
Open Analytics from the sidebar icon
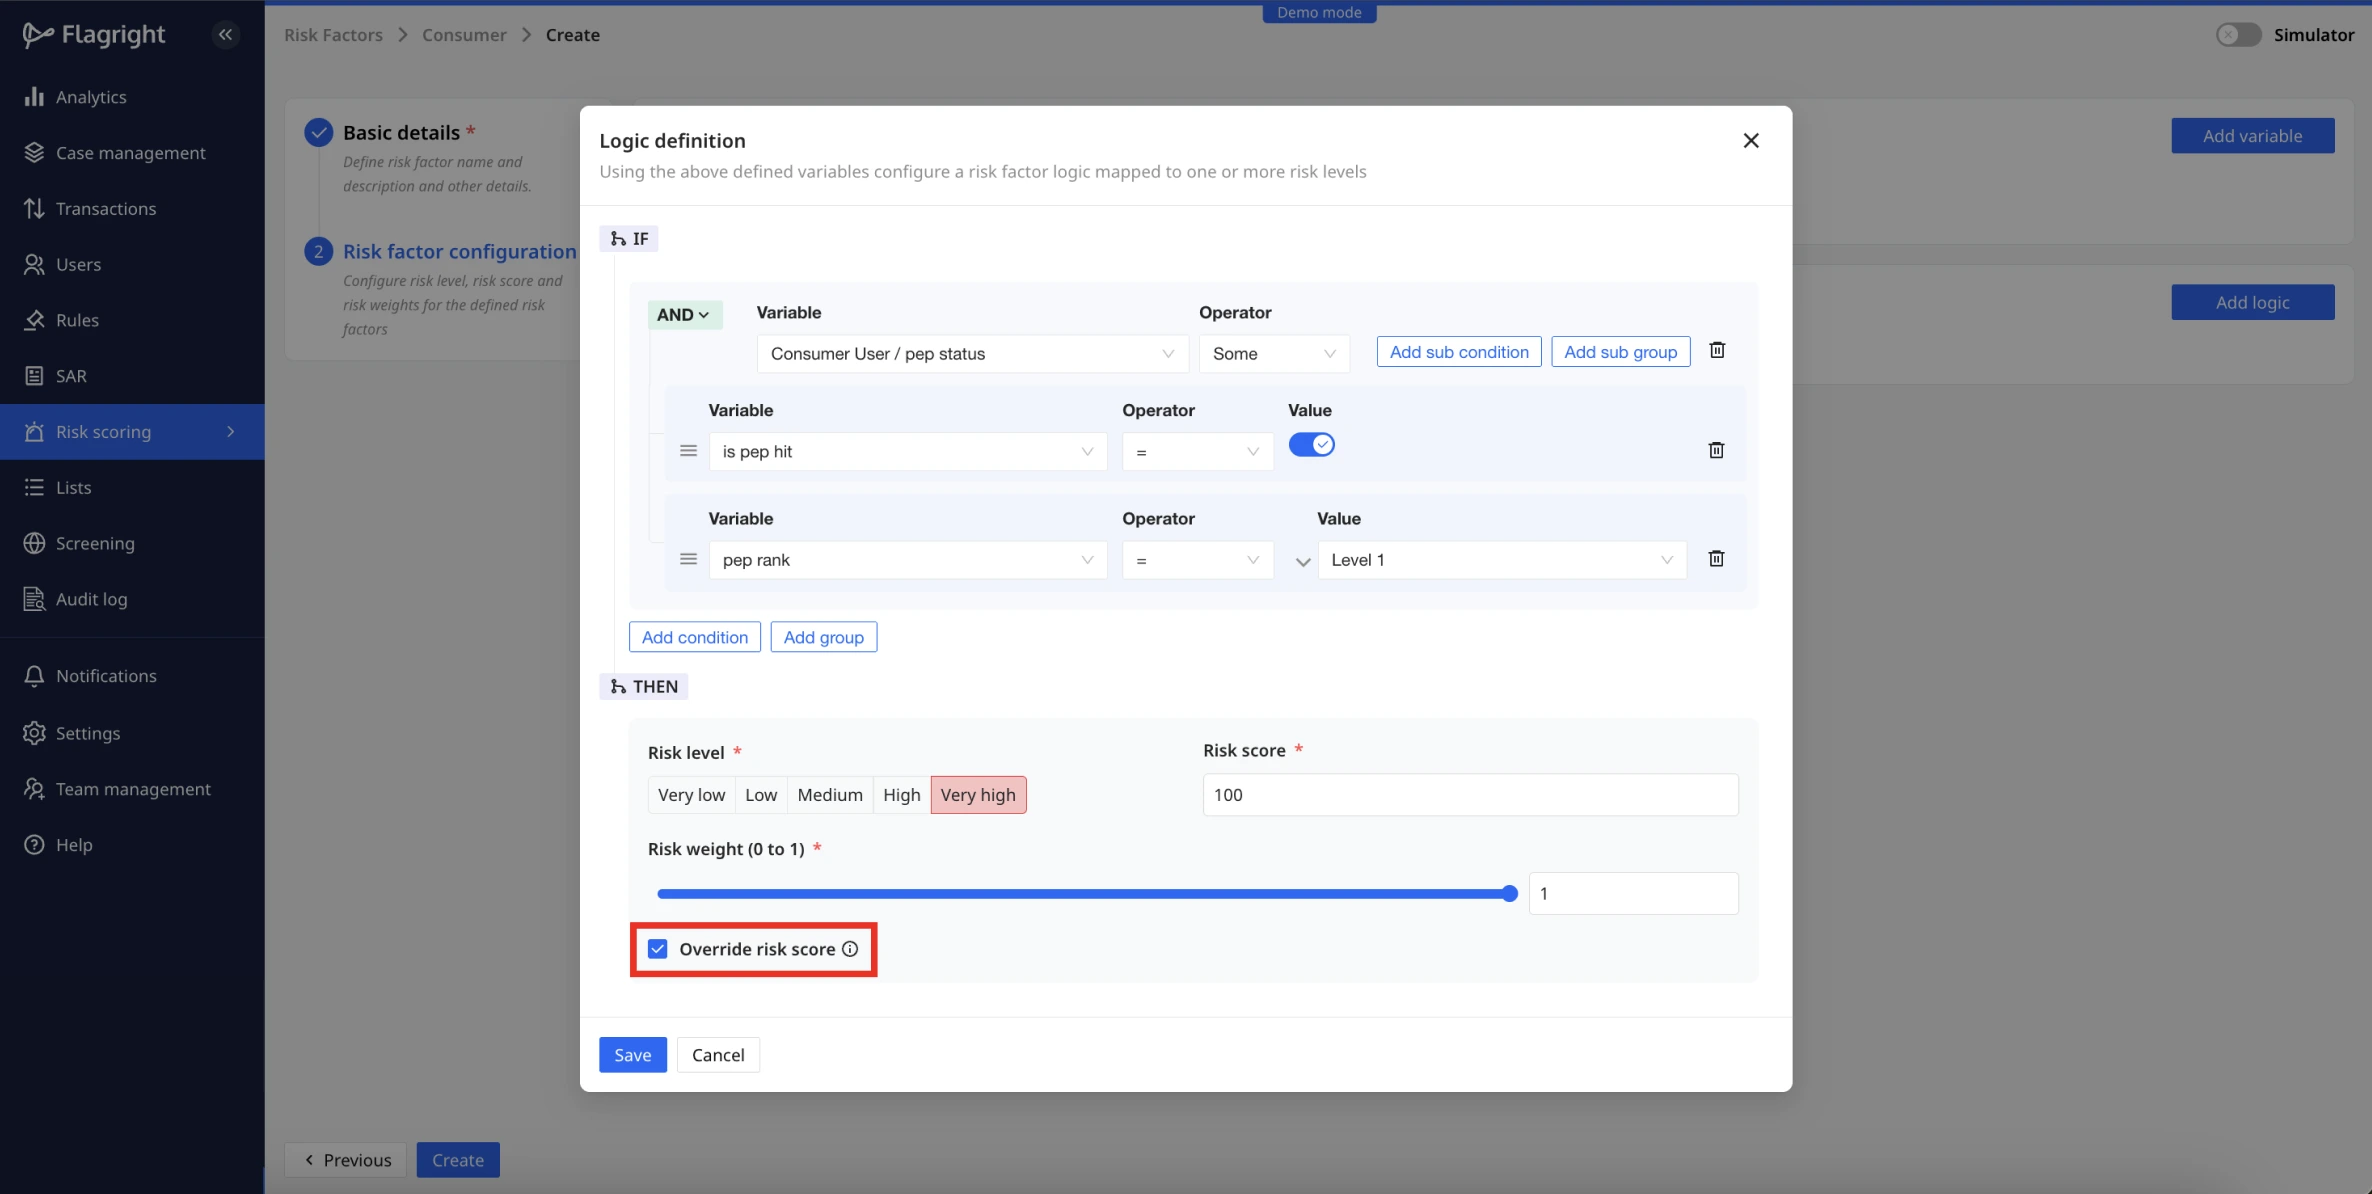tap(34, 96)
